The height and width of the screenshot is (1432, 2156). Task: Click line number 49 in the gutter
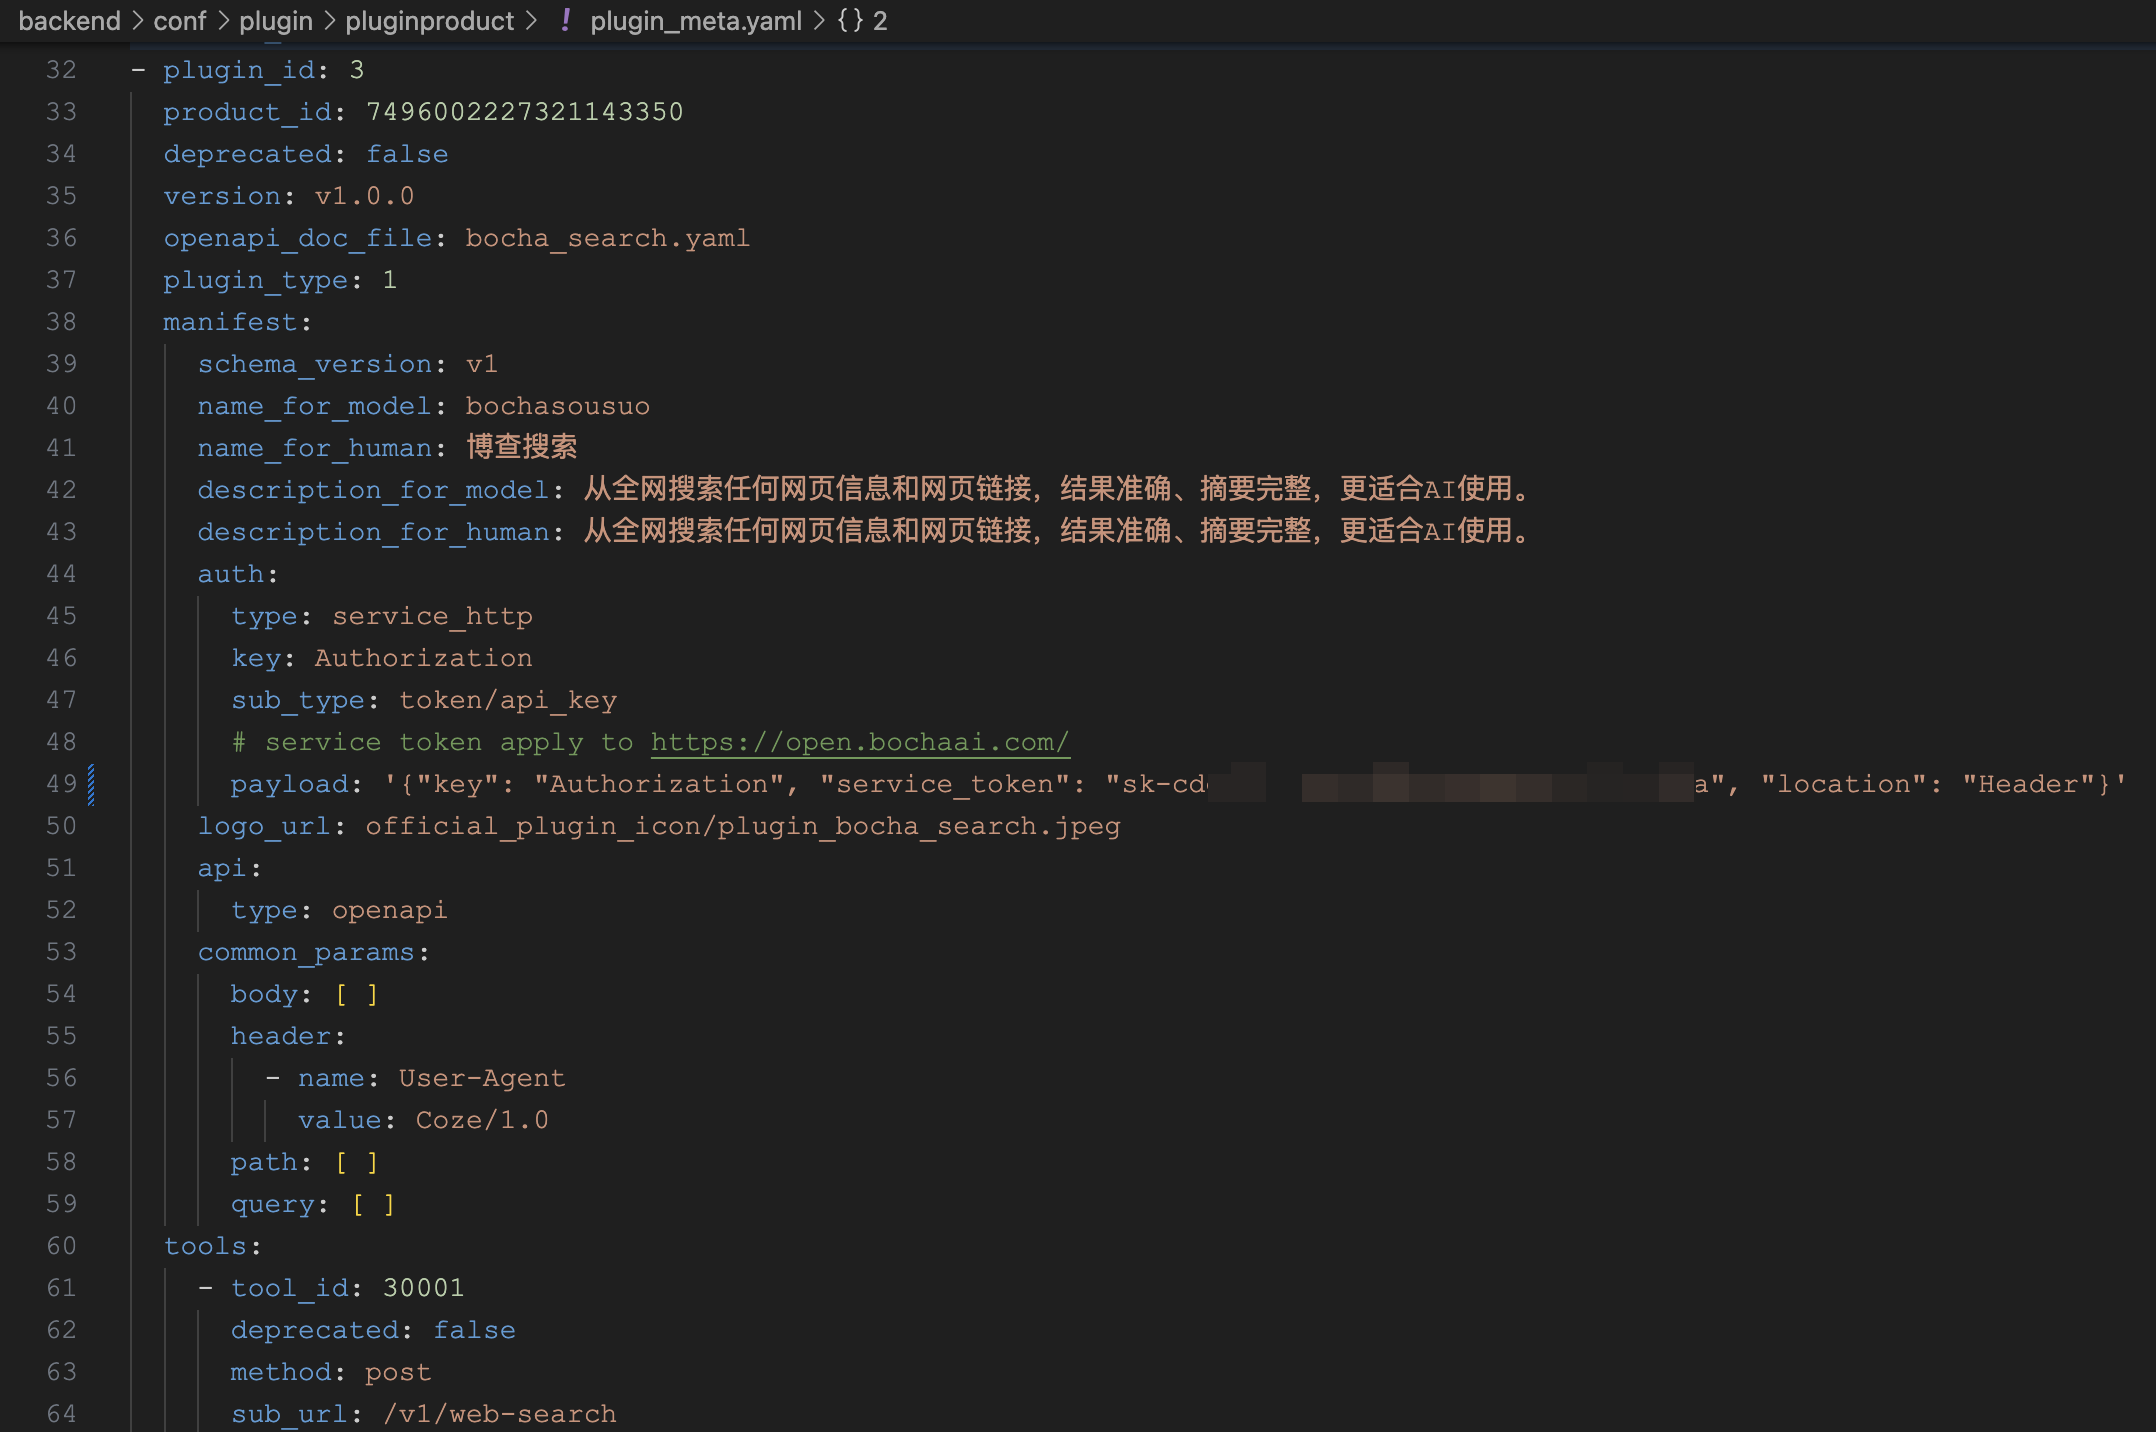point(61,784)
